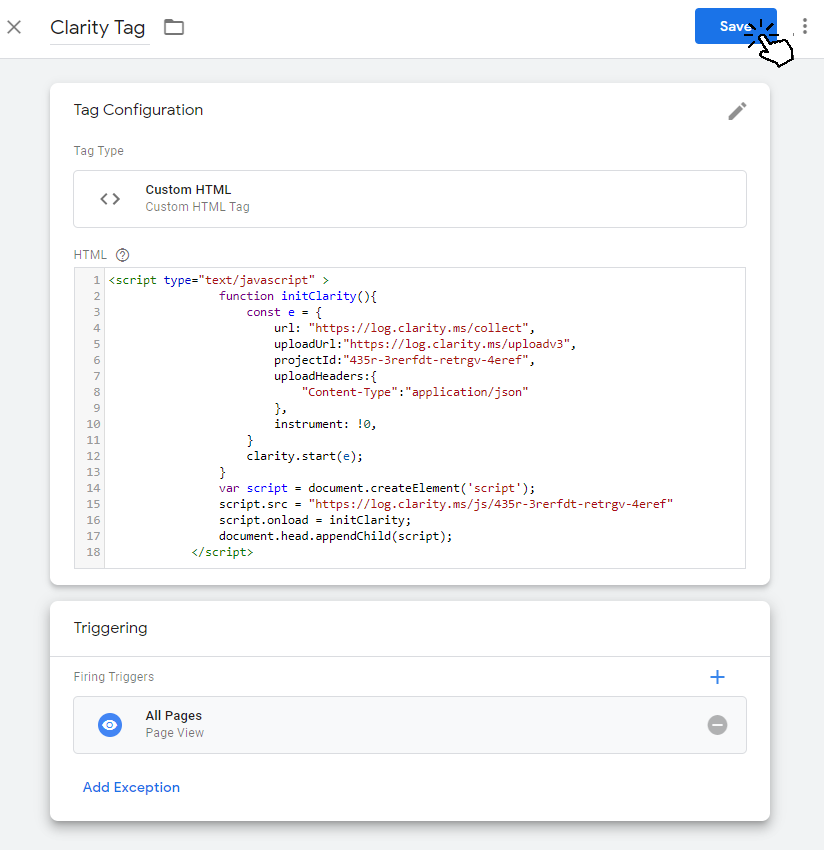This screenshot has width=824, height=850.
Task: Edit Tag Configuration with pencil icon
Action: [x=737, y=111]
